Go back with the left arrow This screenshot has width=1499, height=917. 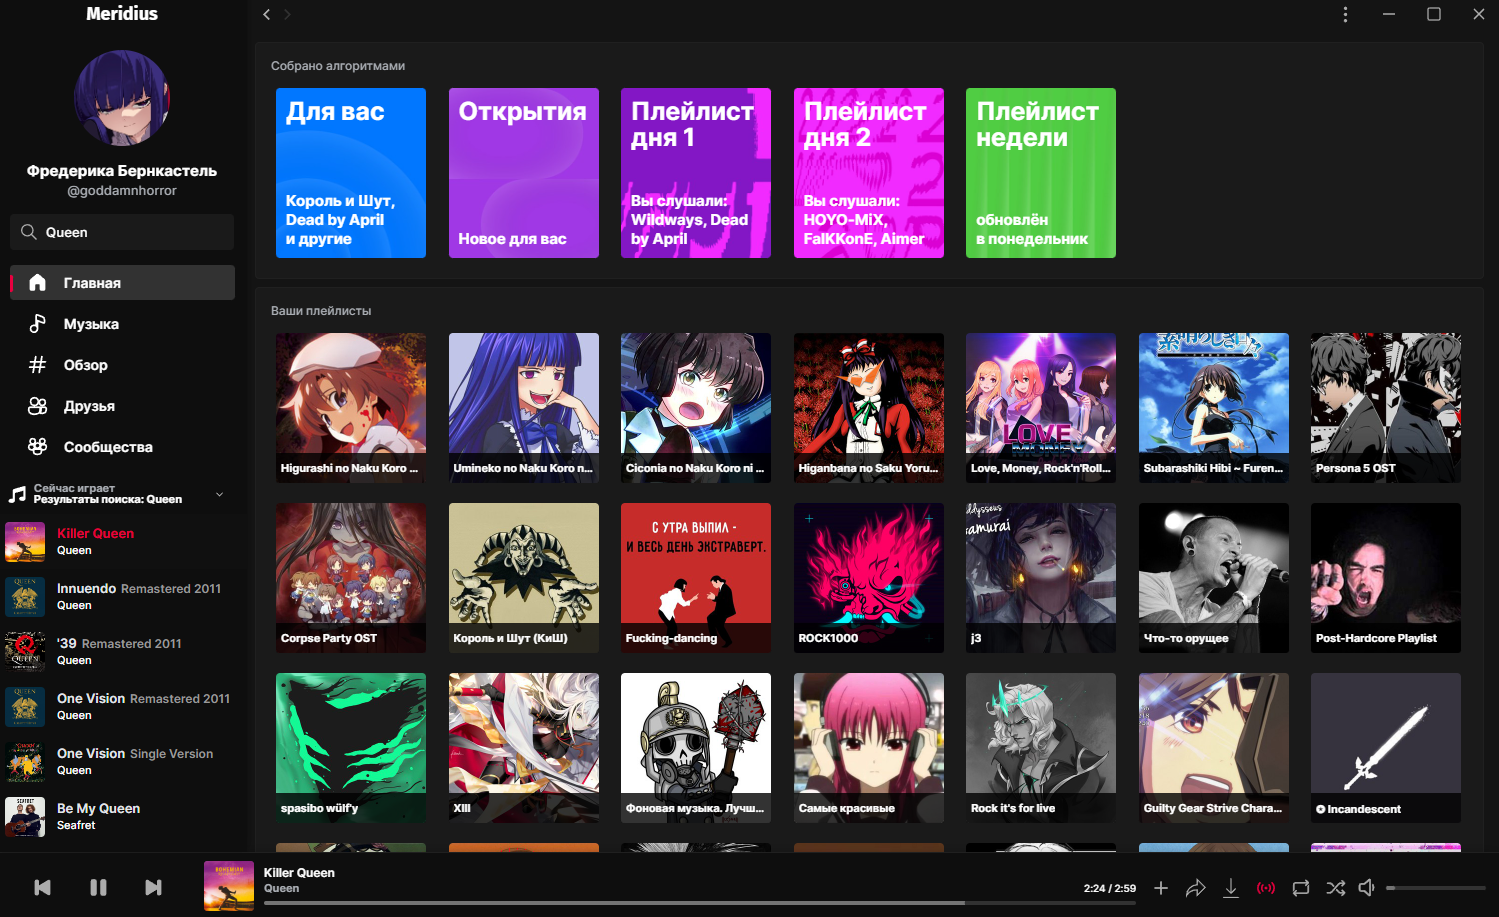(266, 14)
